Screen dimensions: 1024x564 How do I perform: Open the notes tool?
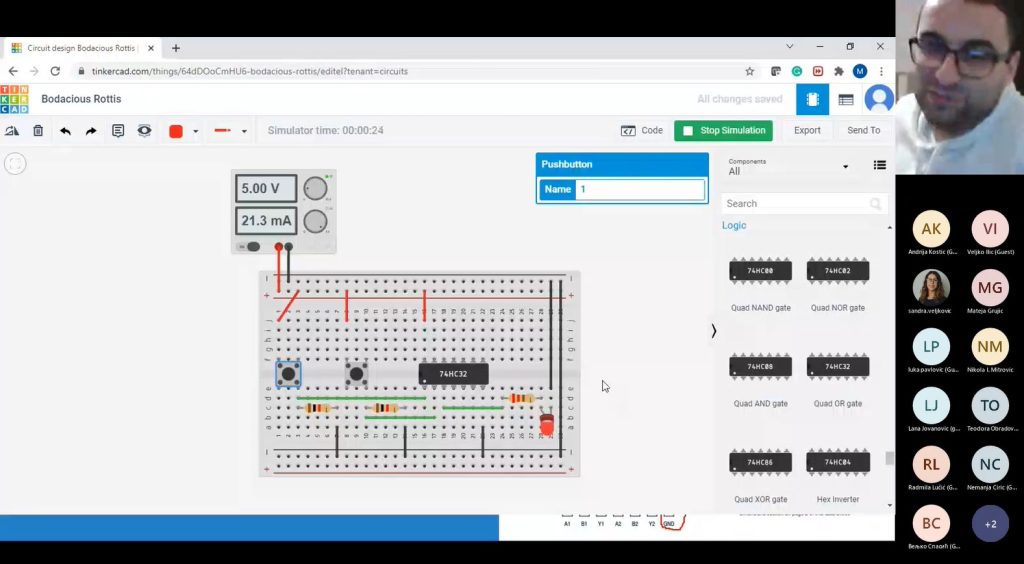[x=118, y=131]
